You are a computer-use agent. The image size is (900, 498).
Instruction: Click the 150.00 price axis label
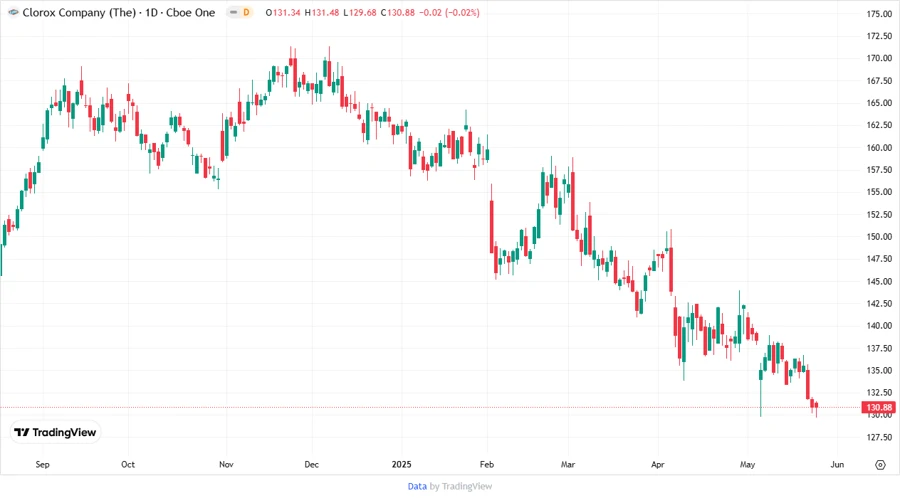tap(879, 236)
